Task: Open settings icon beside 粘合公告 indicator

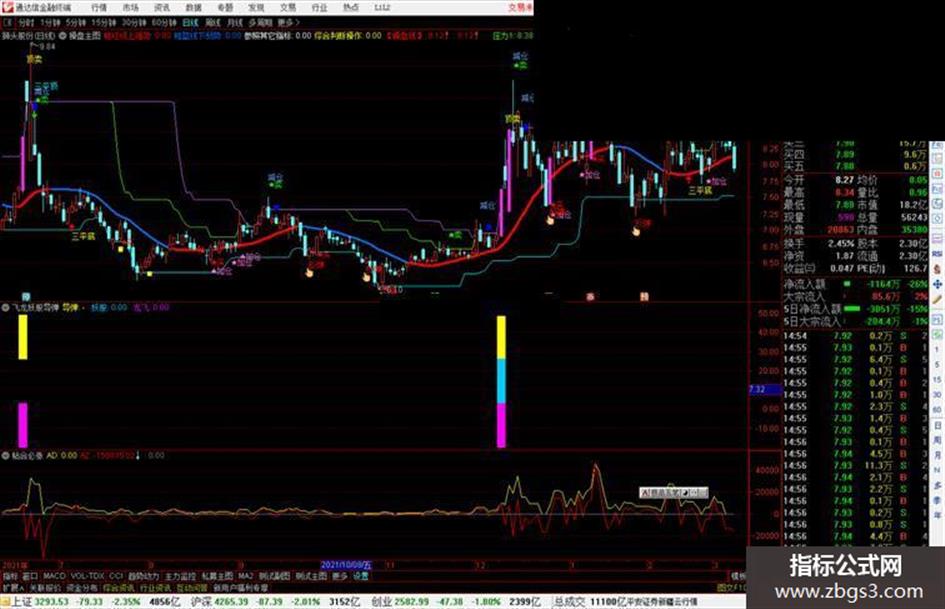Action: click(5, 456)
